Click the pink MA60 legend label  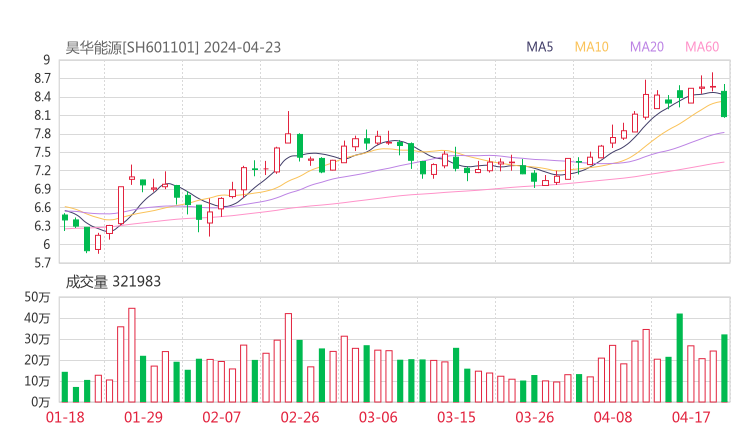[x=701, y=47]
